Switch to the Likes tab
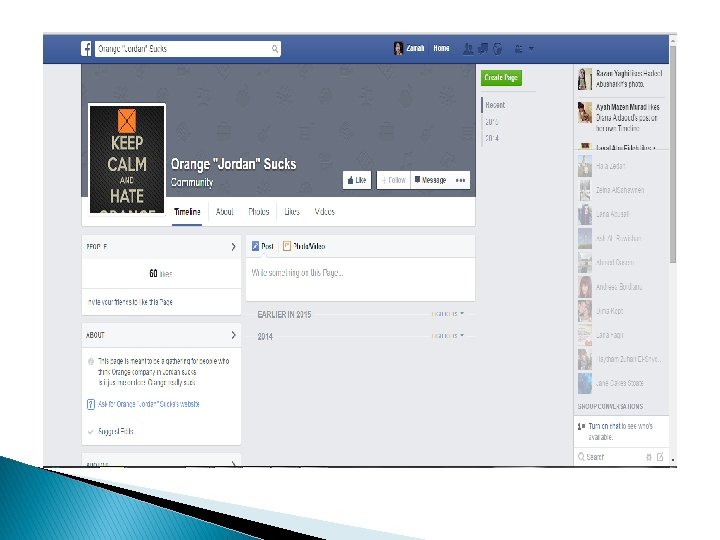 click(292, 212)
